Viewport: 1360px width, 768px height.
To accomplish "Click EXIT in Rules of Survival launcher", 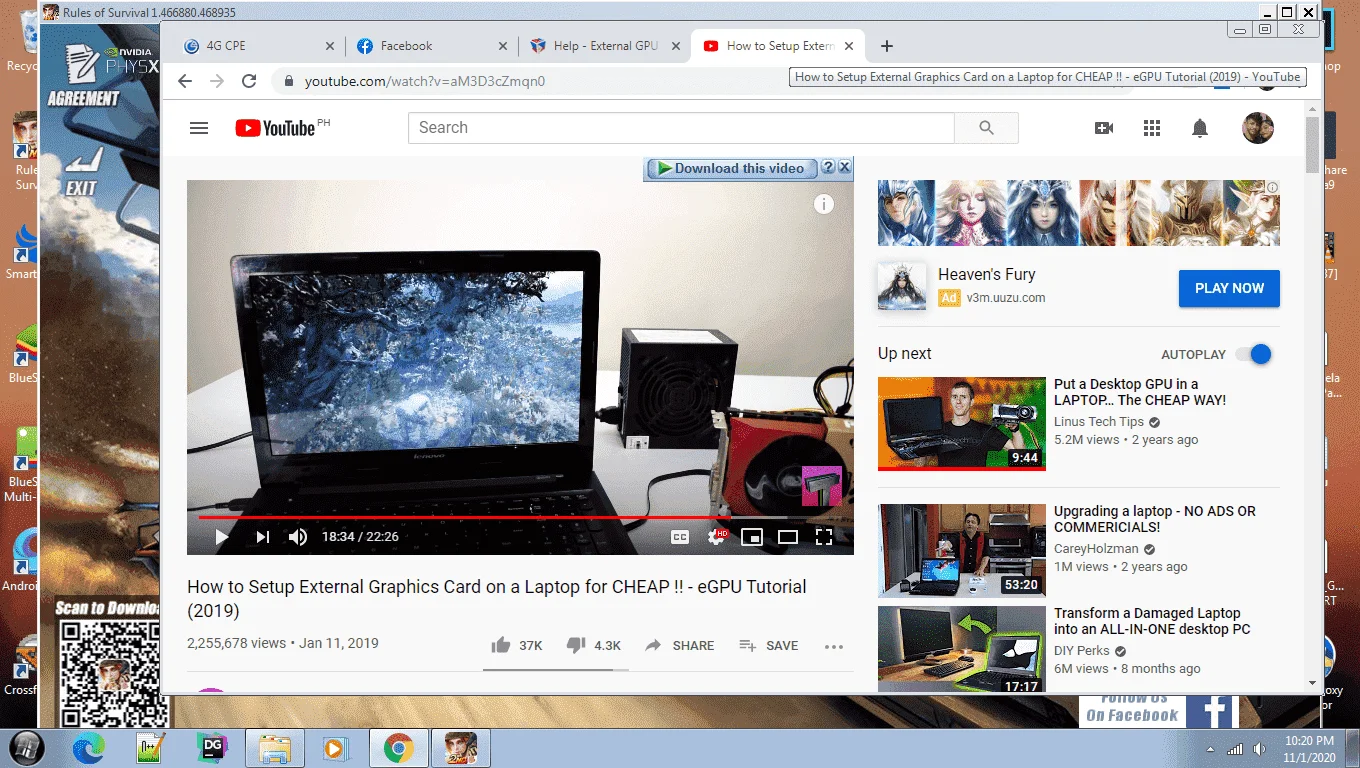I will [x=81, y=171].
